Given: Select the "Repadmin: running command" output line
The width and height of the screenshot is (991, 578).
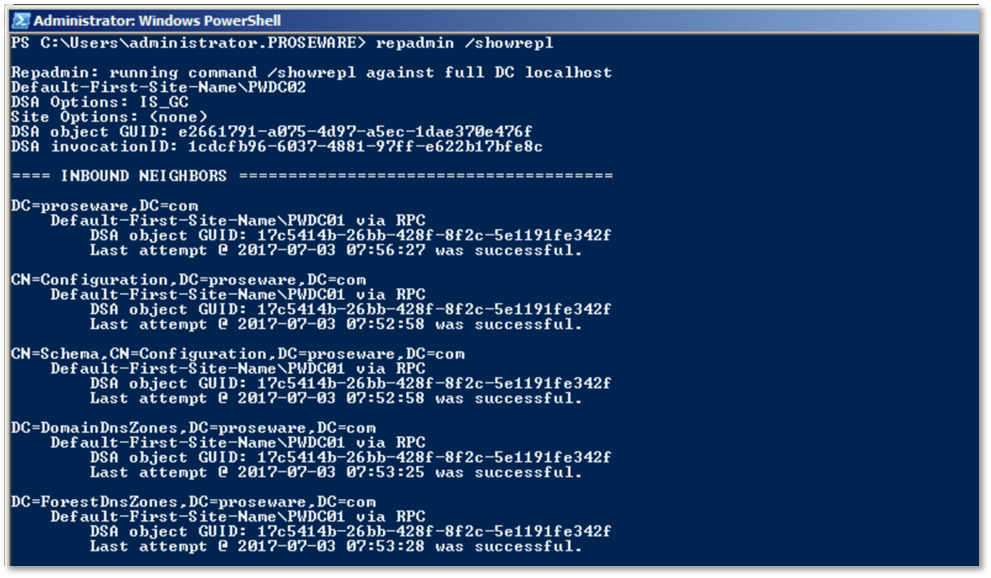Looking at the screenshot, I should click(x=311, y=72).
